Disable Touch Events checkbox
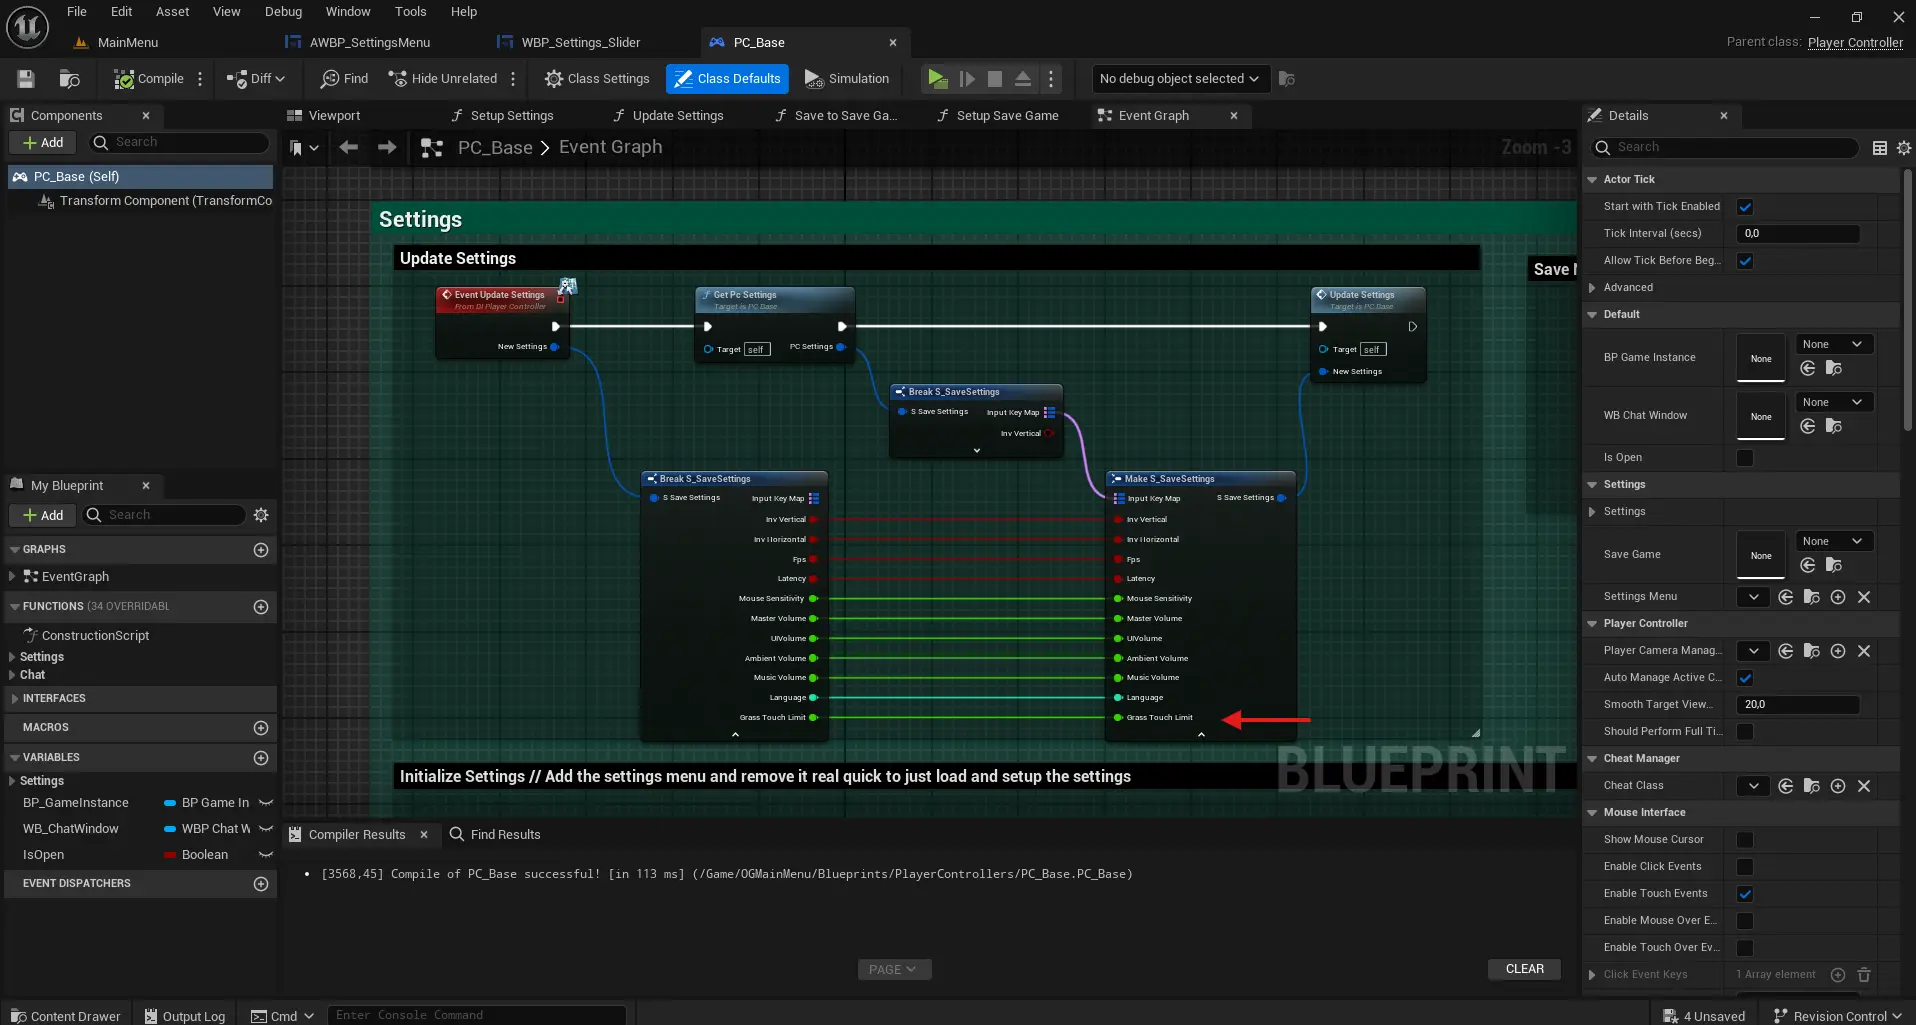The image size is (1916, 1025). click(1745, 894)
